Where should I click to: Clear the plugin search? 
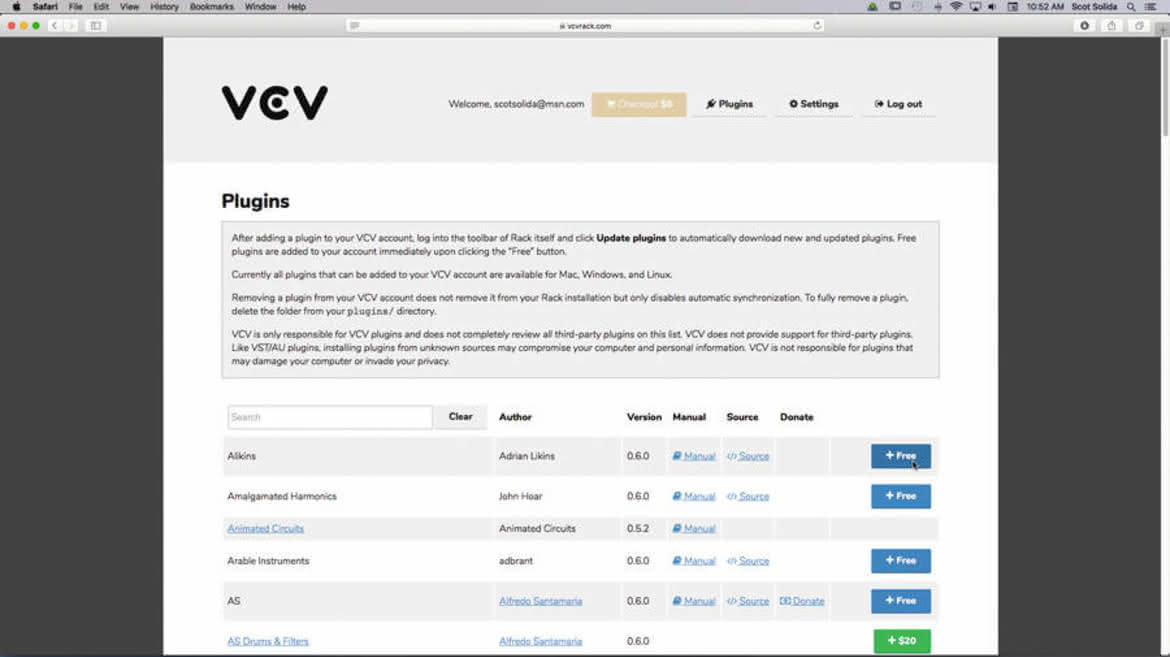coord(460,417)
